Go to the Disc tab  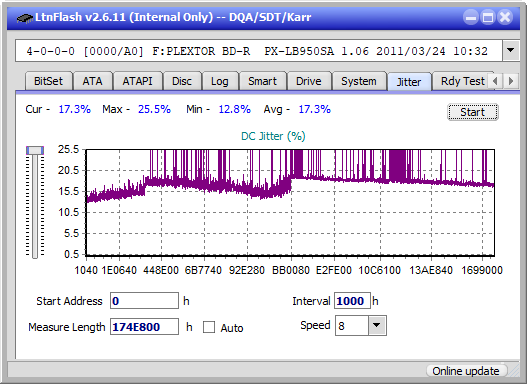click(x=182, y=81)
